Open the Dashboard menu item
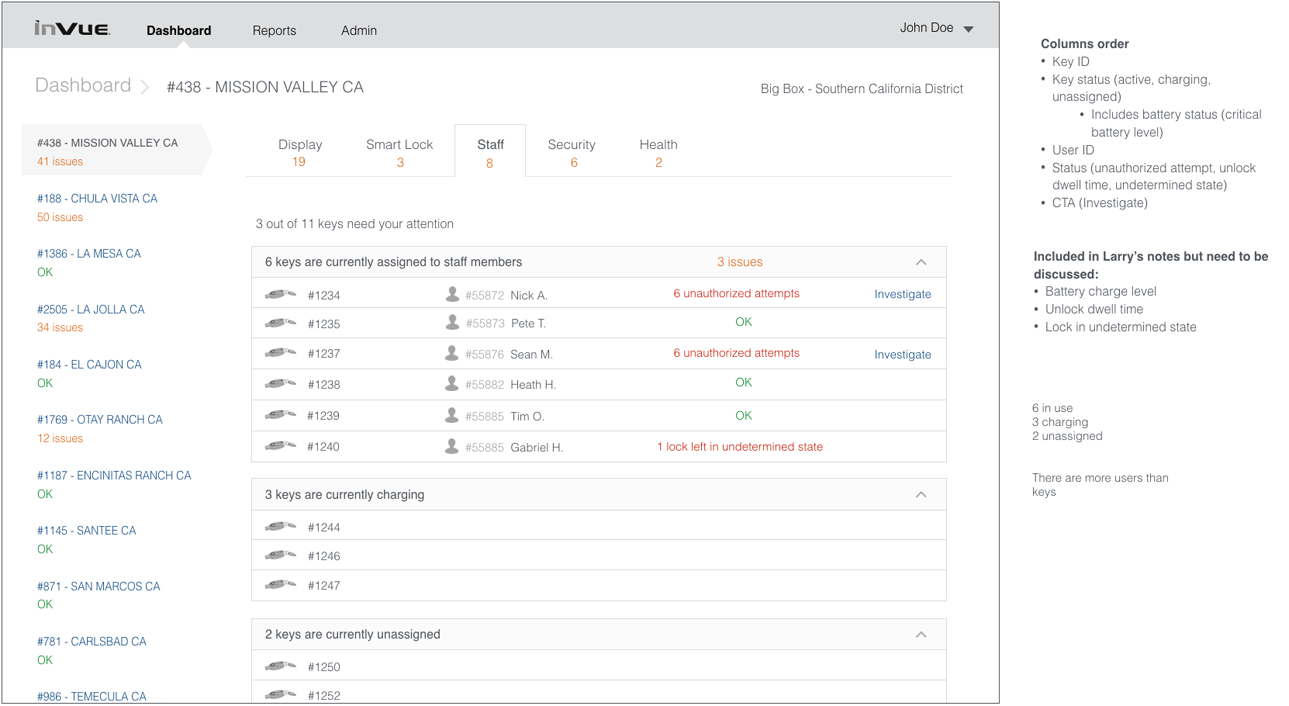Image resolution: width=1289 pixels, height=706 pixels. (178, 30)
